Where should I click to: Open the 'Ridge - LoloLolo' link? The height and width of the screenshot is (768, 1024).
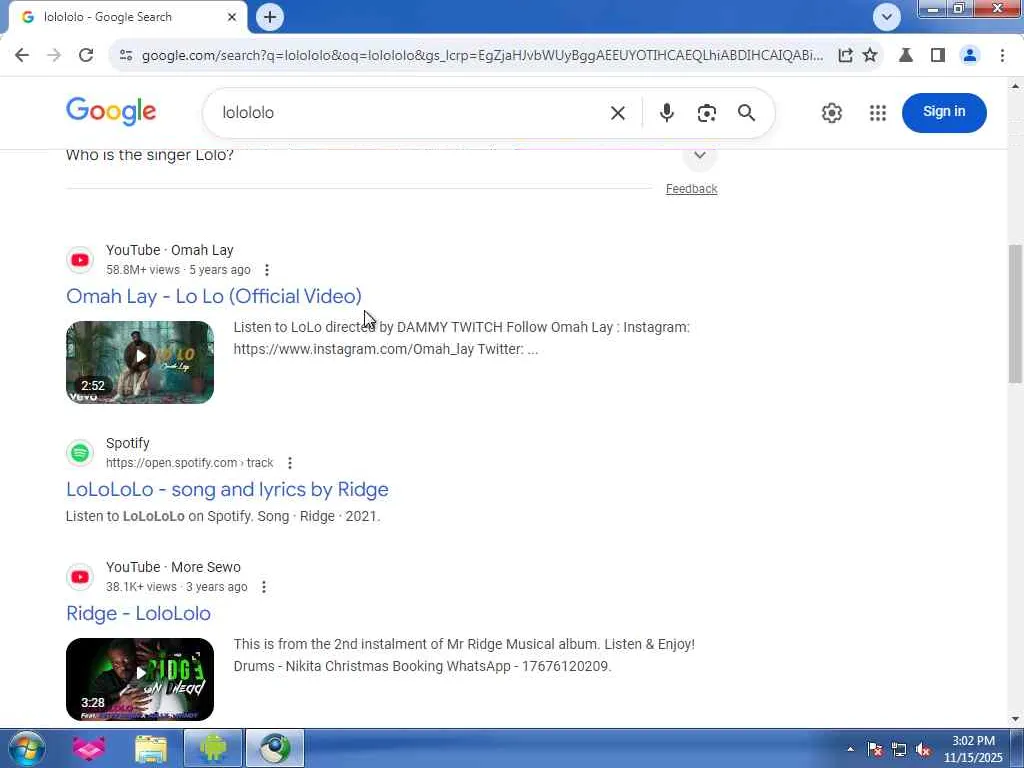click(x=138, y=614)
